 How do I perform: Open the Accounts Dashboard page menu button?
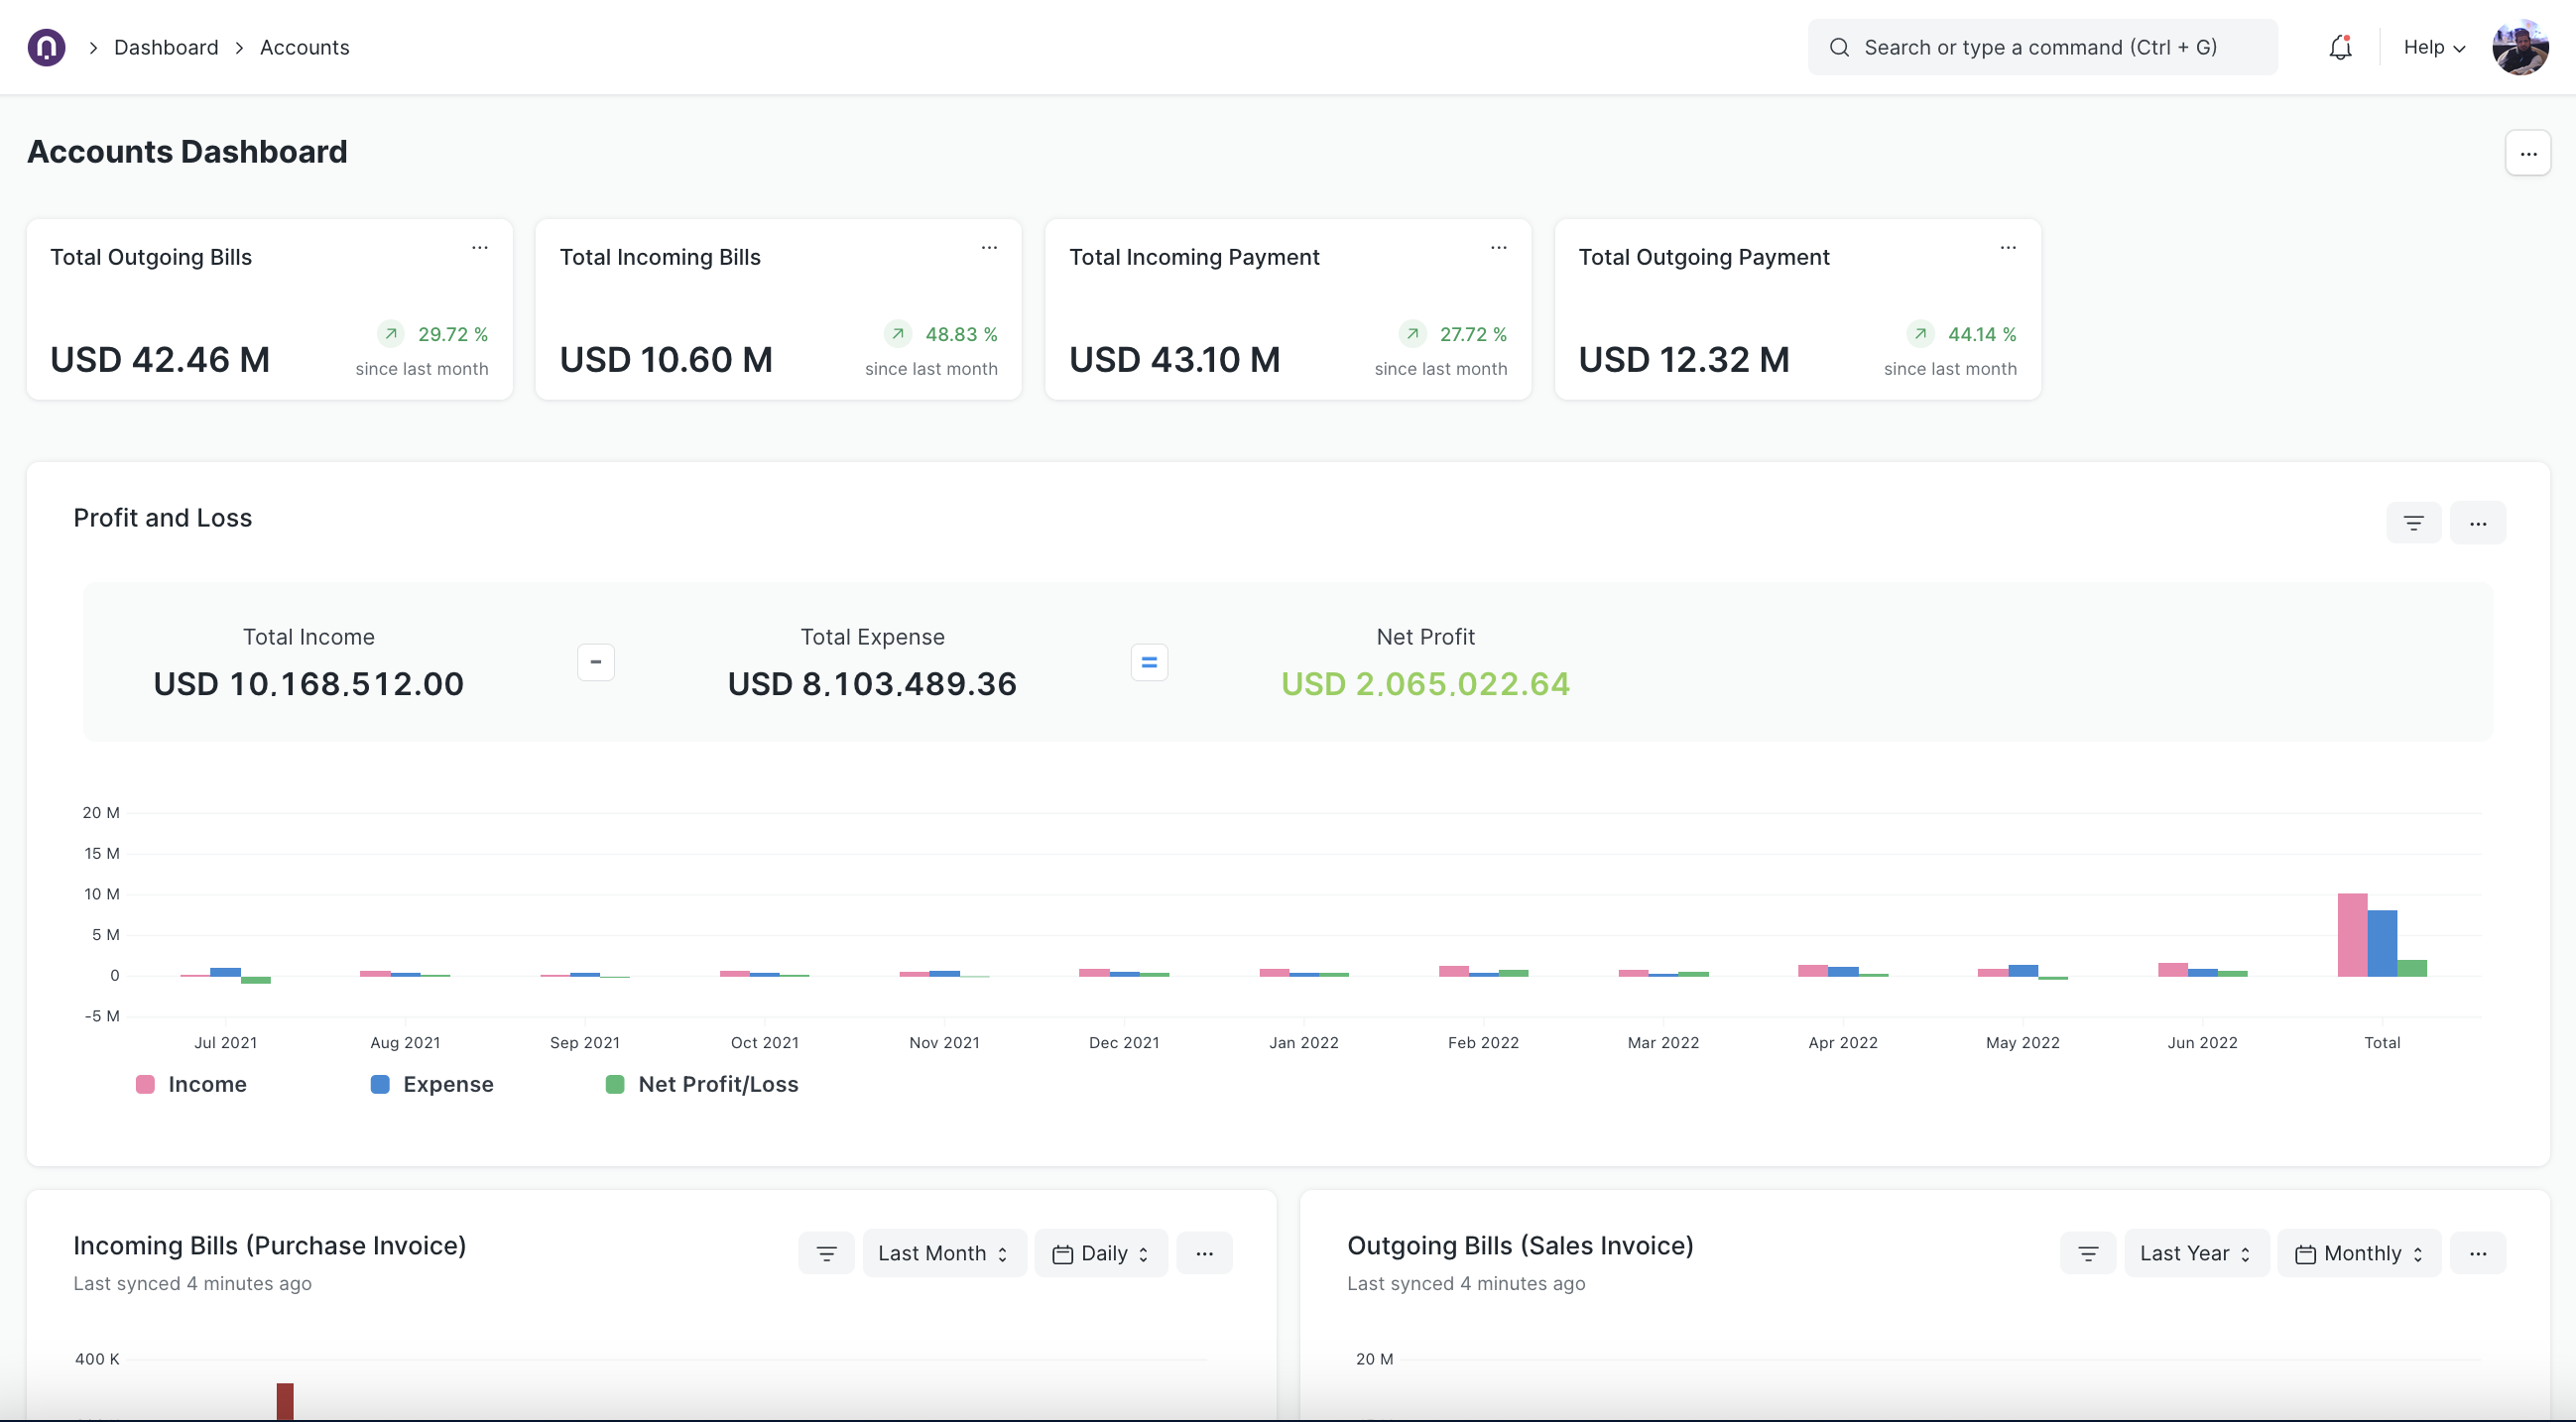pyautogui.click(x=2527, y=153)
